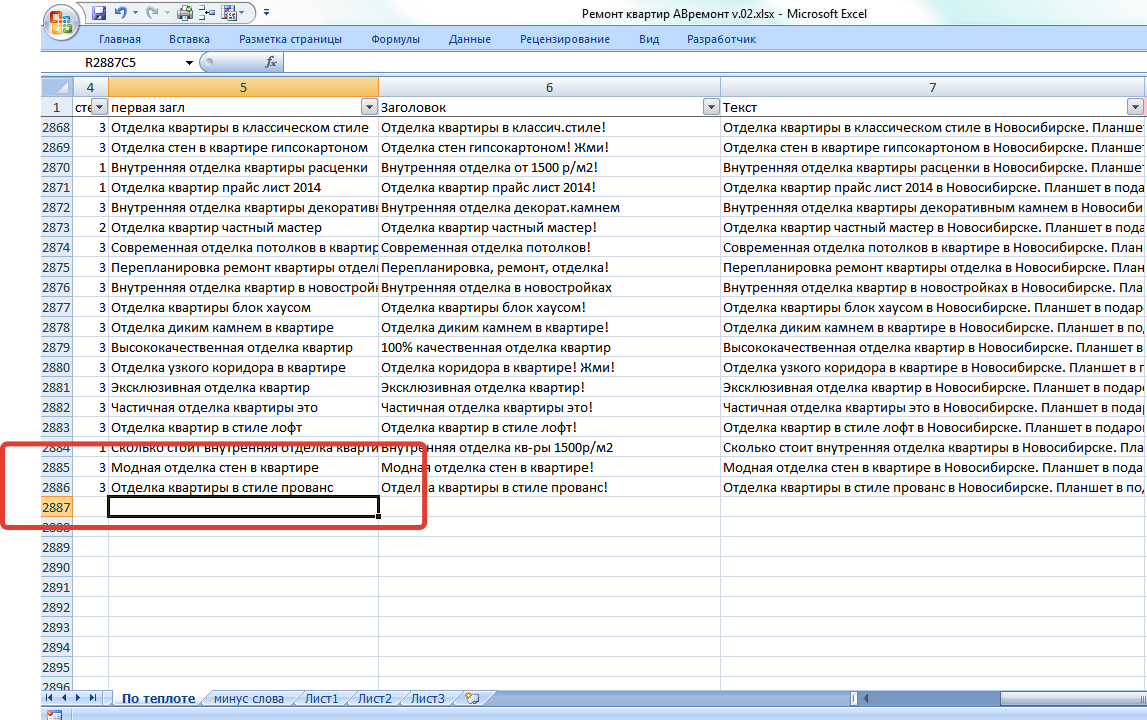
Task: Click the toolbar icon right of the printer icon
Action: point(207,12)
